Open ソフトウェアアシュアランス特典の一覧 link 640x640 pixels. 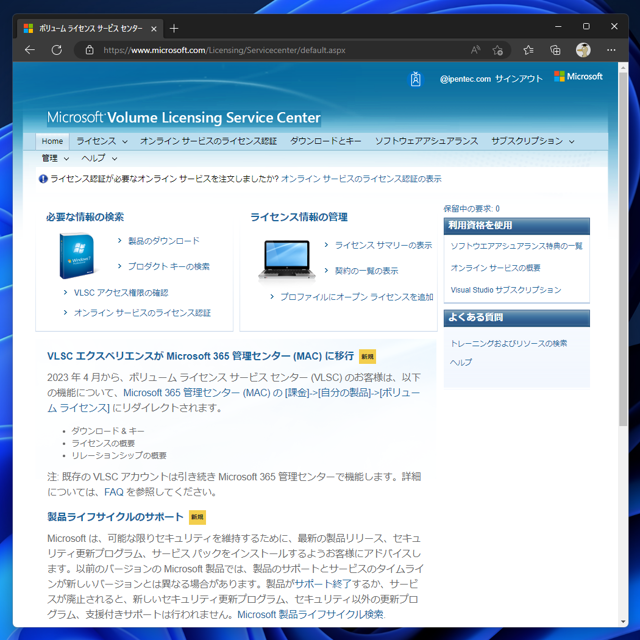pos(516,246)
